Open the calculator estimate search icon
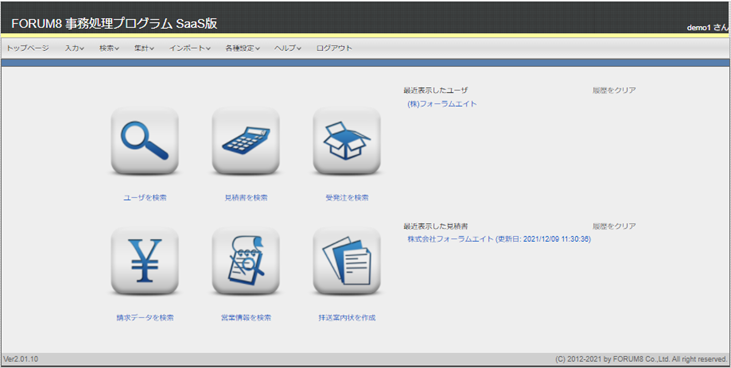The width and height of the screenshot is (731, 368). 246,141
